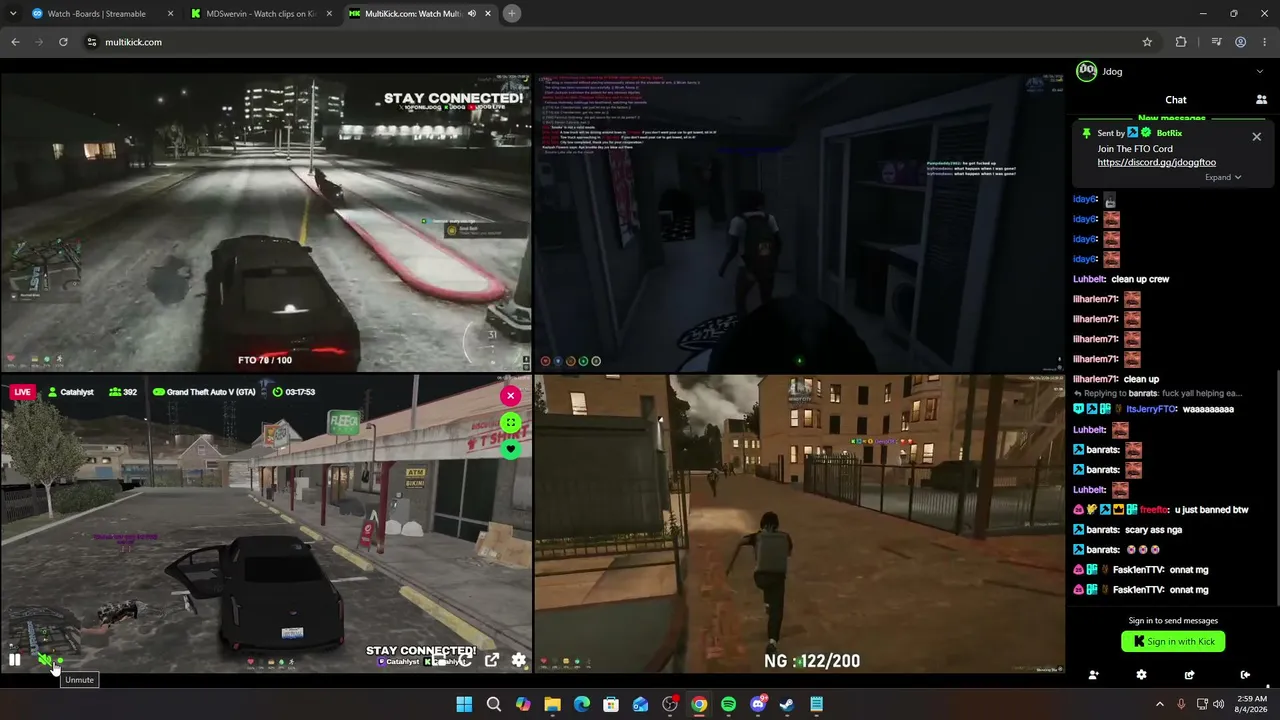Switch to the MDSwervin Kick clips tab
The height and width of the screenshot is (720, 1280).
pos(261,14)
